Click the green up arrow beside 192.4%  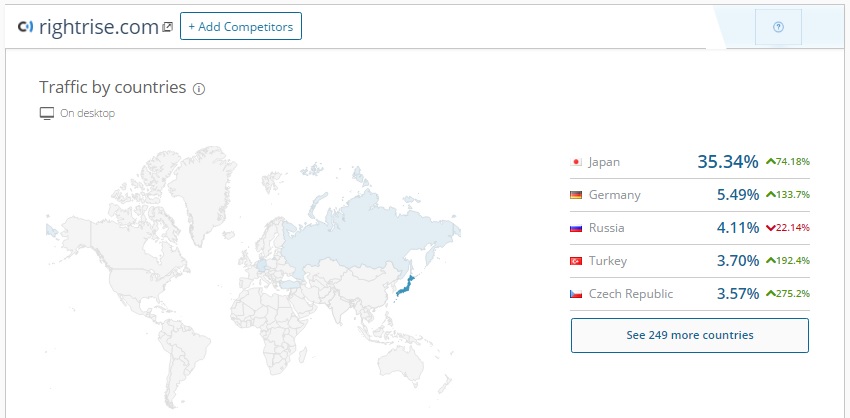(770, 260)
